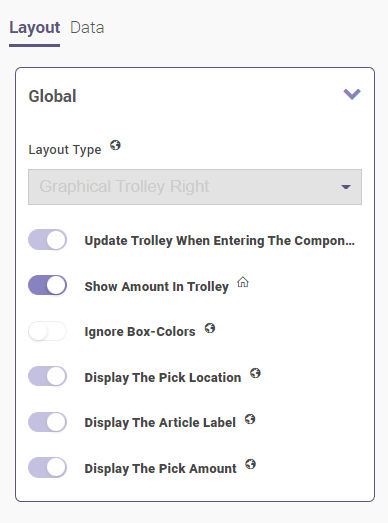Click the Display The Pick Amount label
This screenshot has height=523, width=388.
tap(160, 469)
